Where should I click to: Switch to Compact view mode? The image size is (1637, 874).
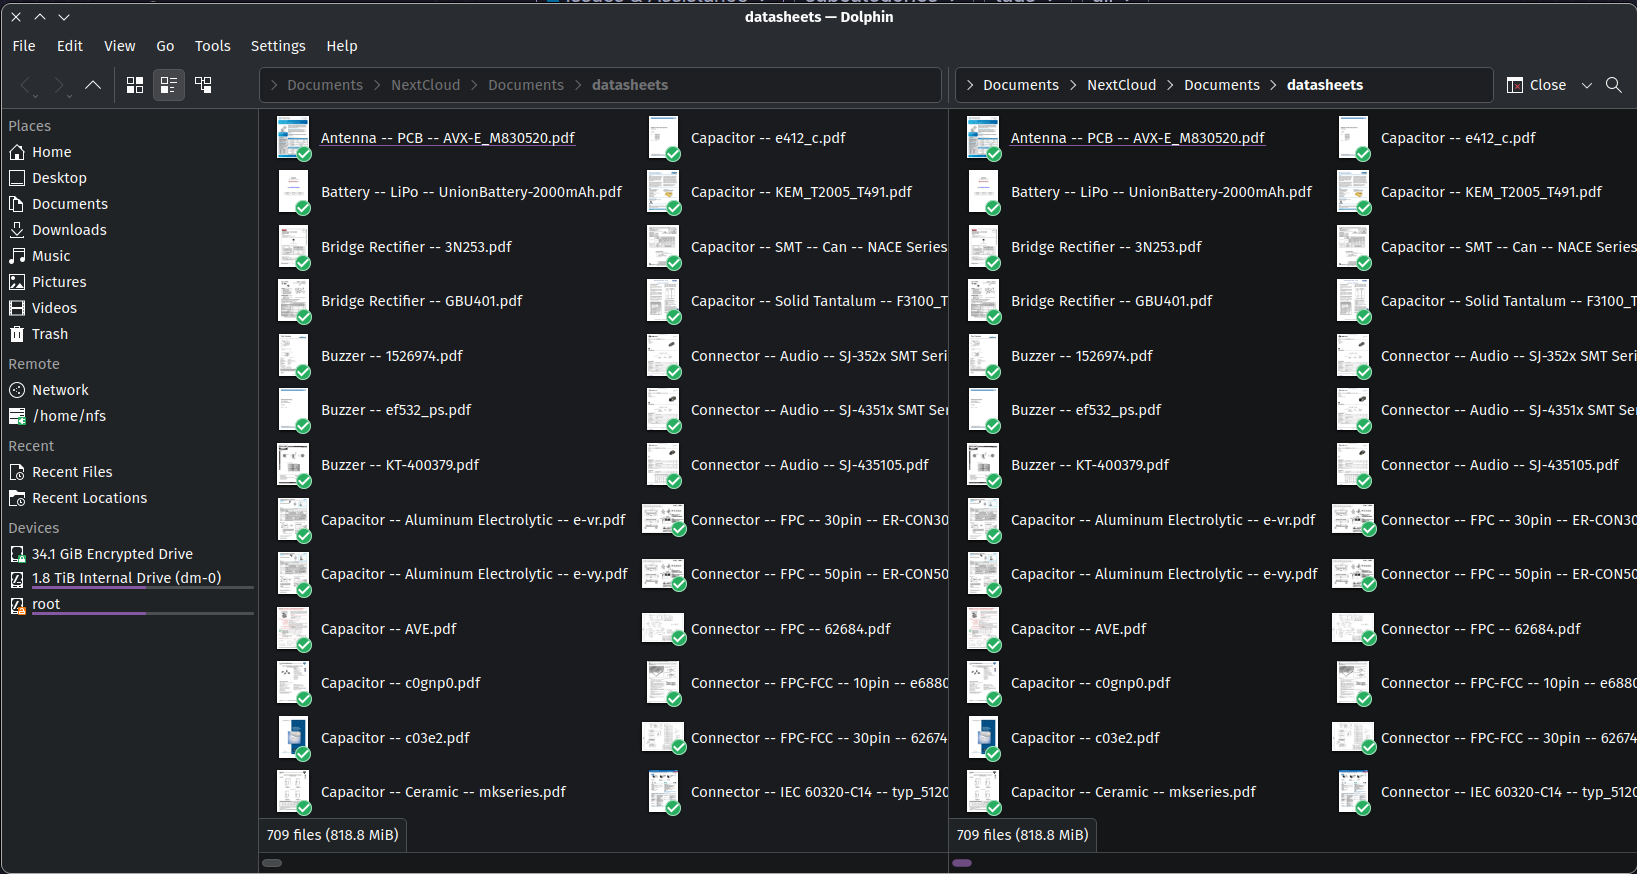click(169, 85)
